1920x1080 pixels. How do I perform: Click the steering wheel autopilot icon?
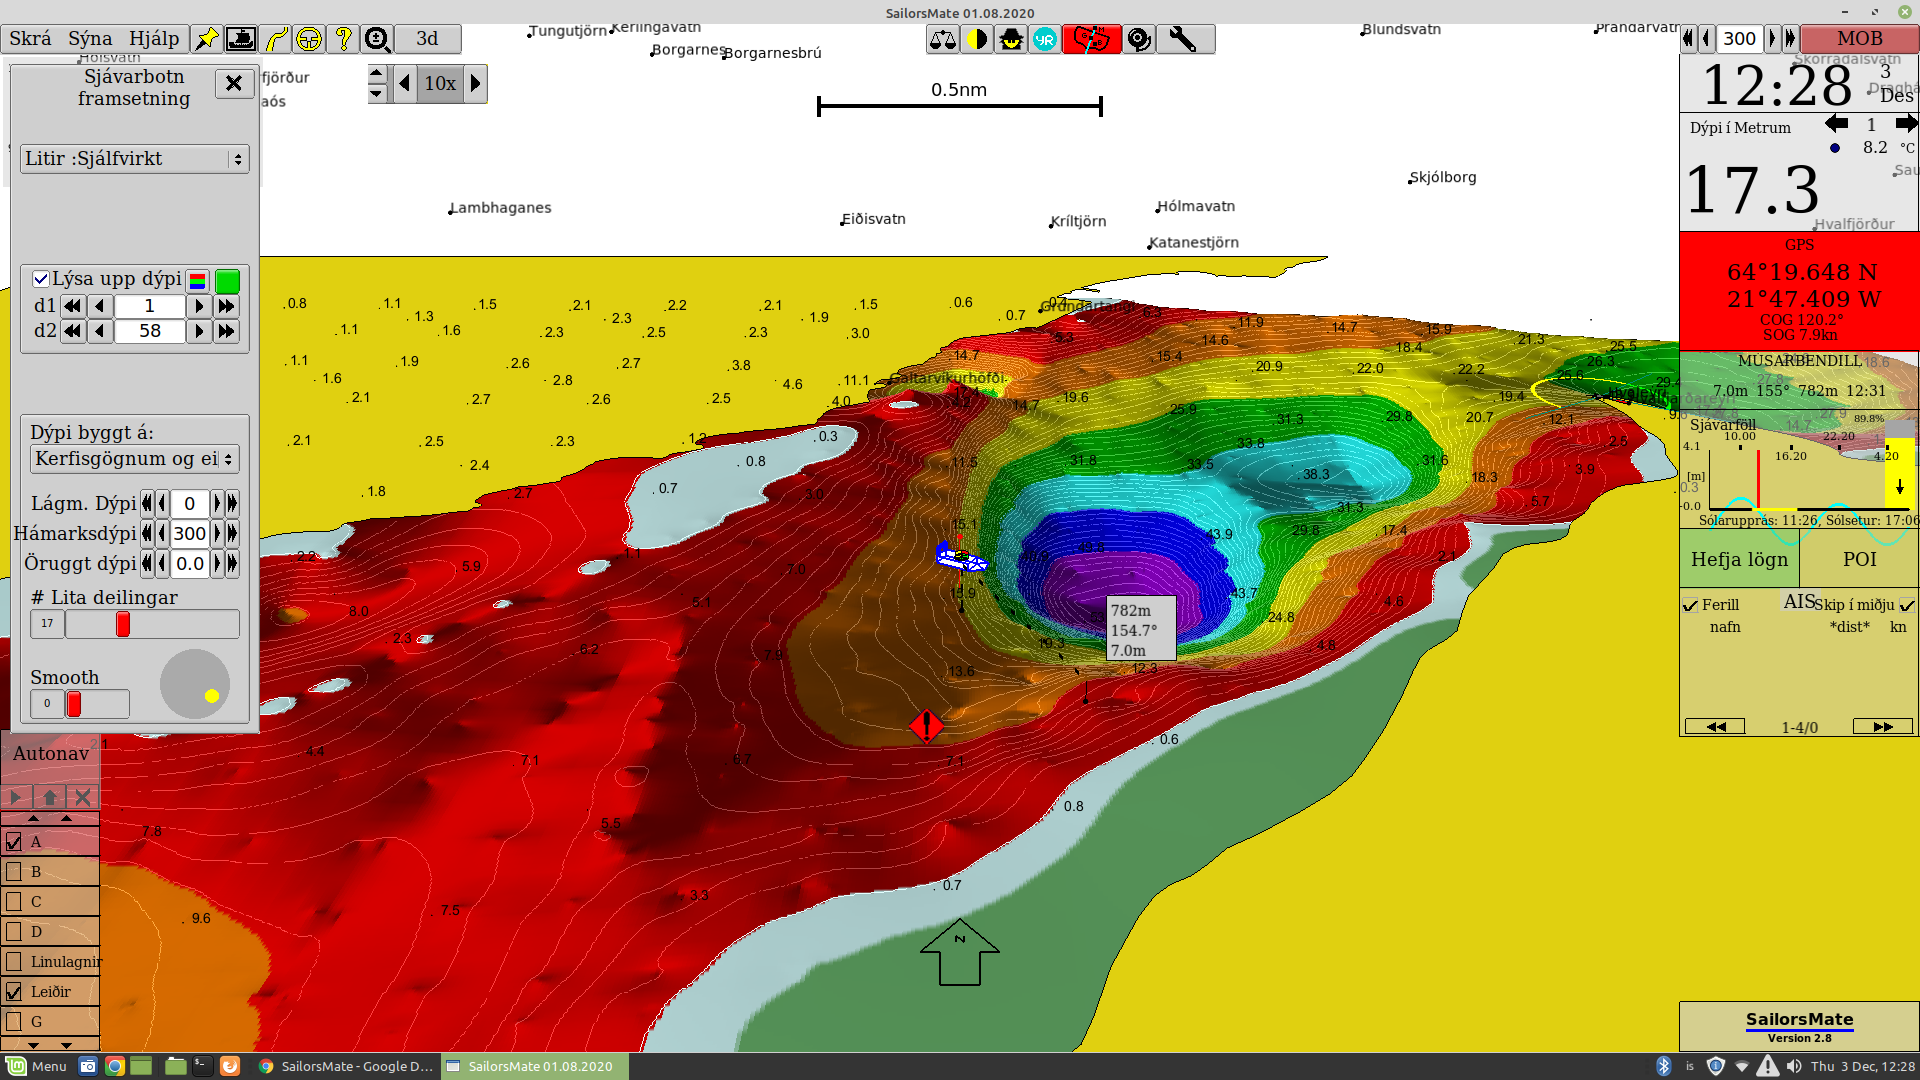pyautogui.click(x=309, y=39)
